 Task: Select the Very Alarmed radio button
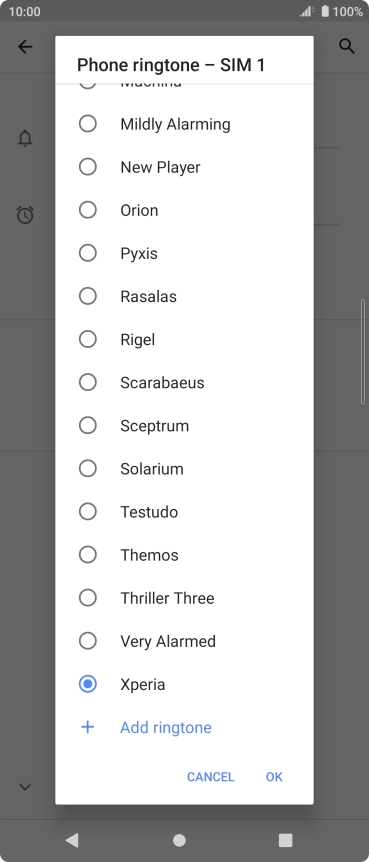pos(87,641)
